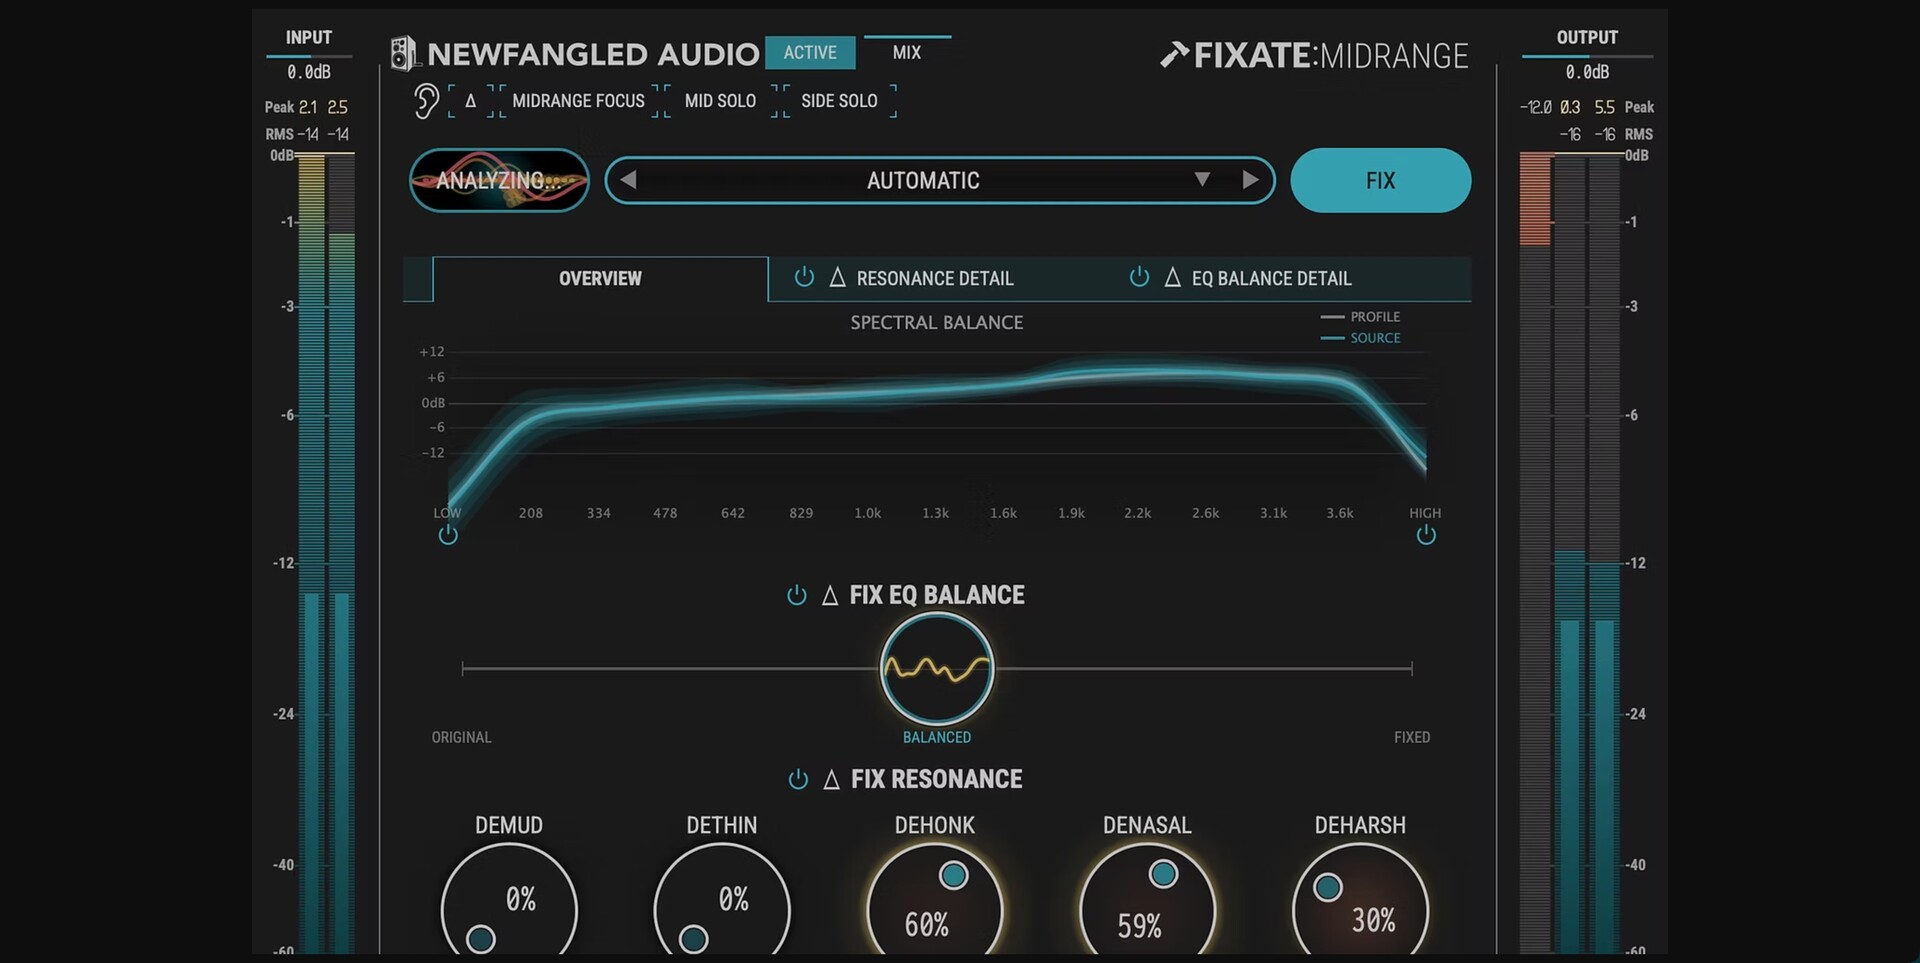The height and width of the screenshot is (963, 1920).
Task: Toggle the ACTIVE bypass button
Action: coord(810,53)
